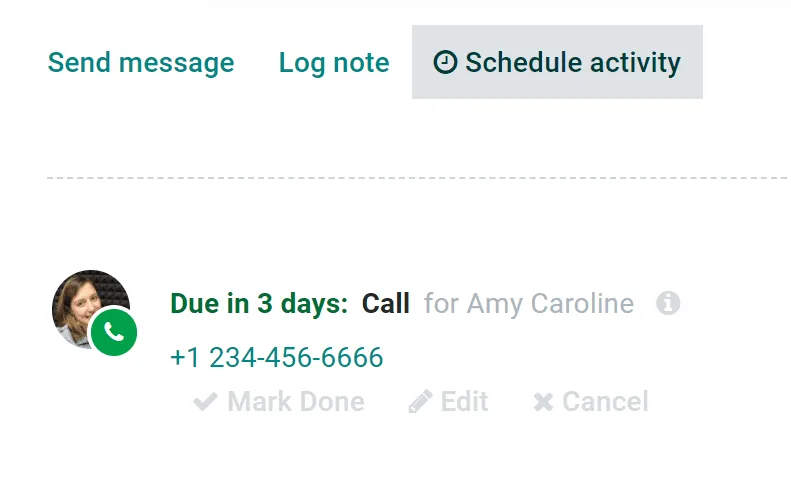Click the Due in 3 days label

(259, 304)
